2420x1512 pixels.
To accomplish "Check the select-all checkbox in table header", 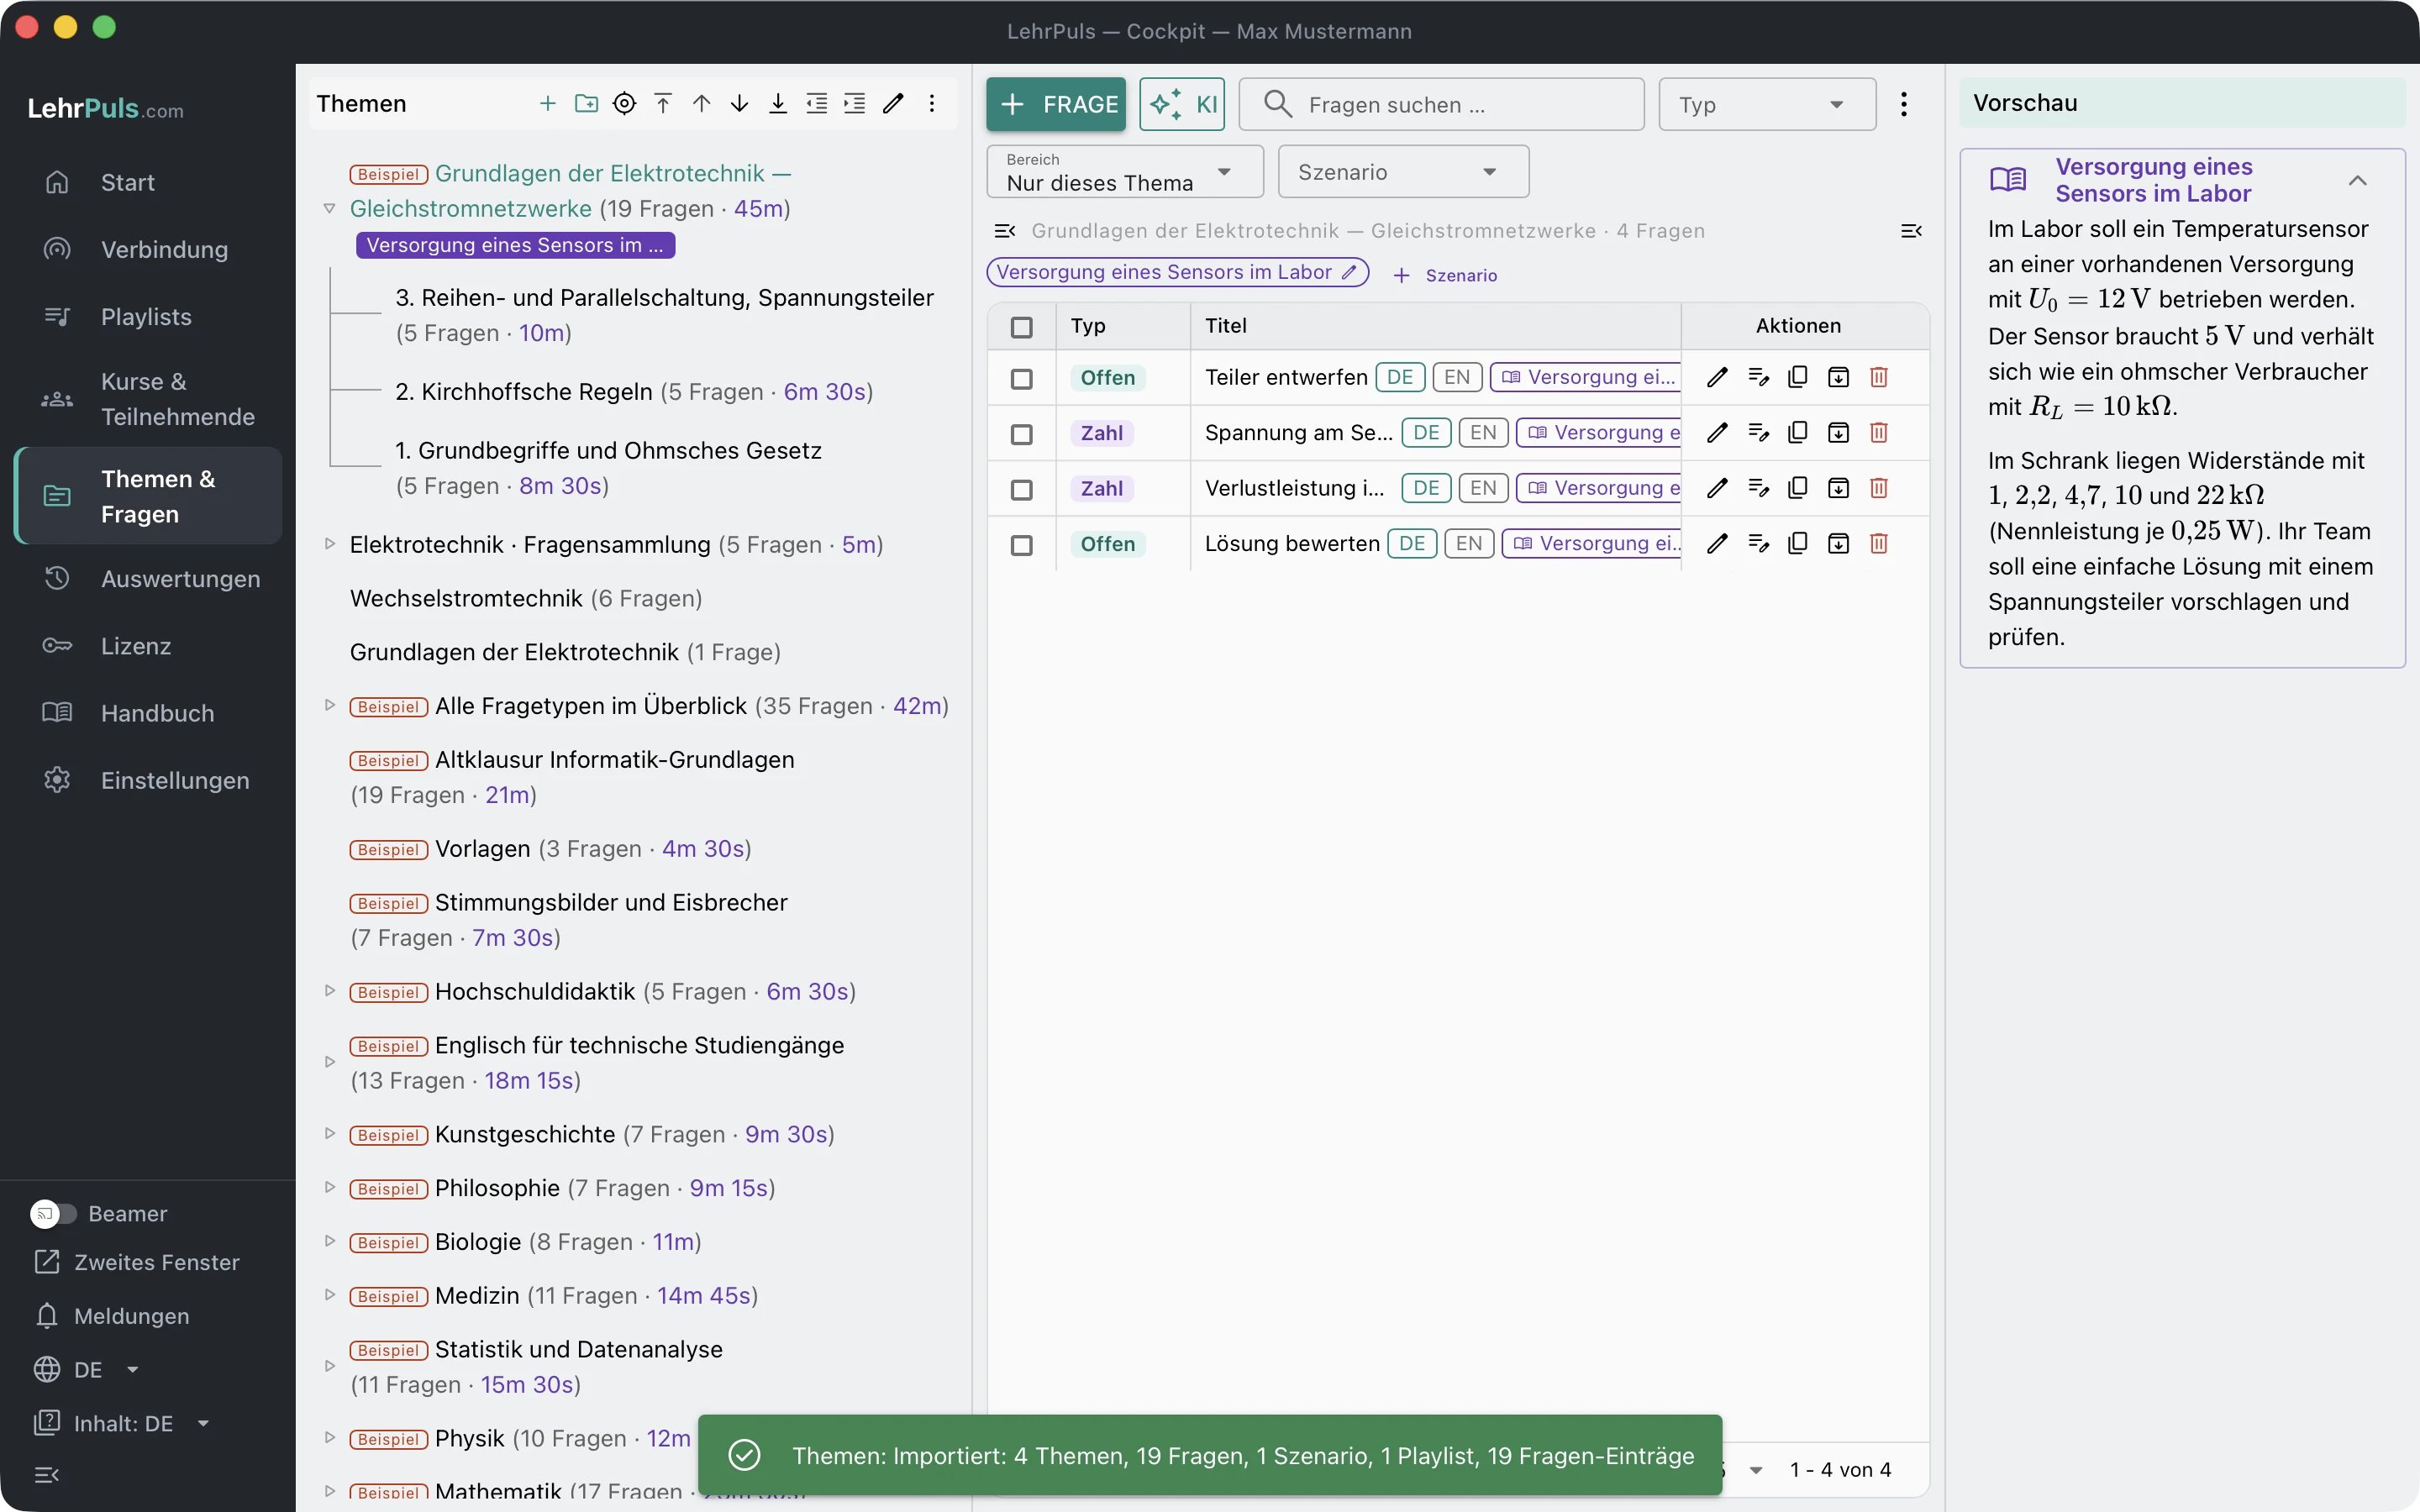I will (1021, 327).
